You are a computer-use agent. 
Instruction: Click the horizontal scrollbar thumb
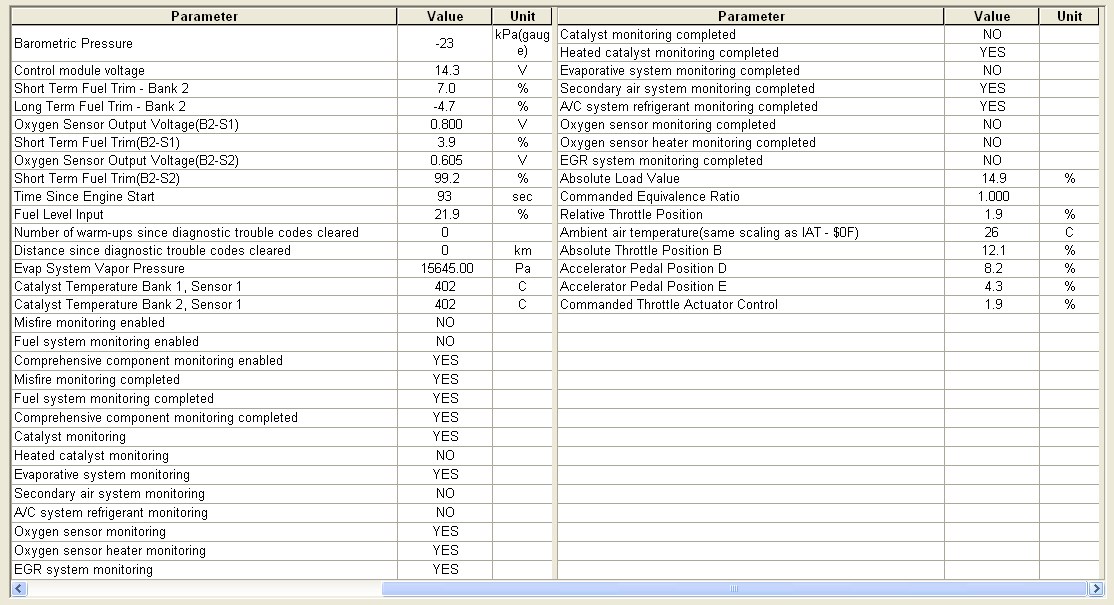[x=734, y=589]
